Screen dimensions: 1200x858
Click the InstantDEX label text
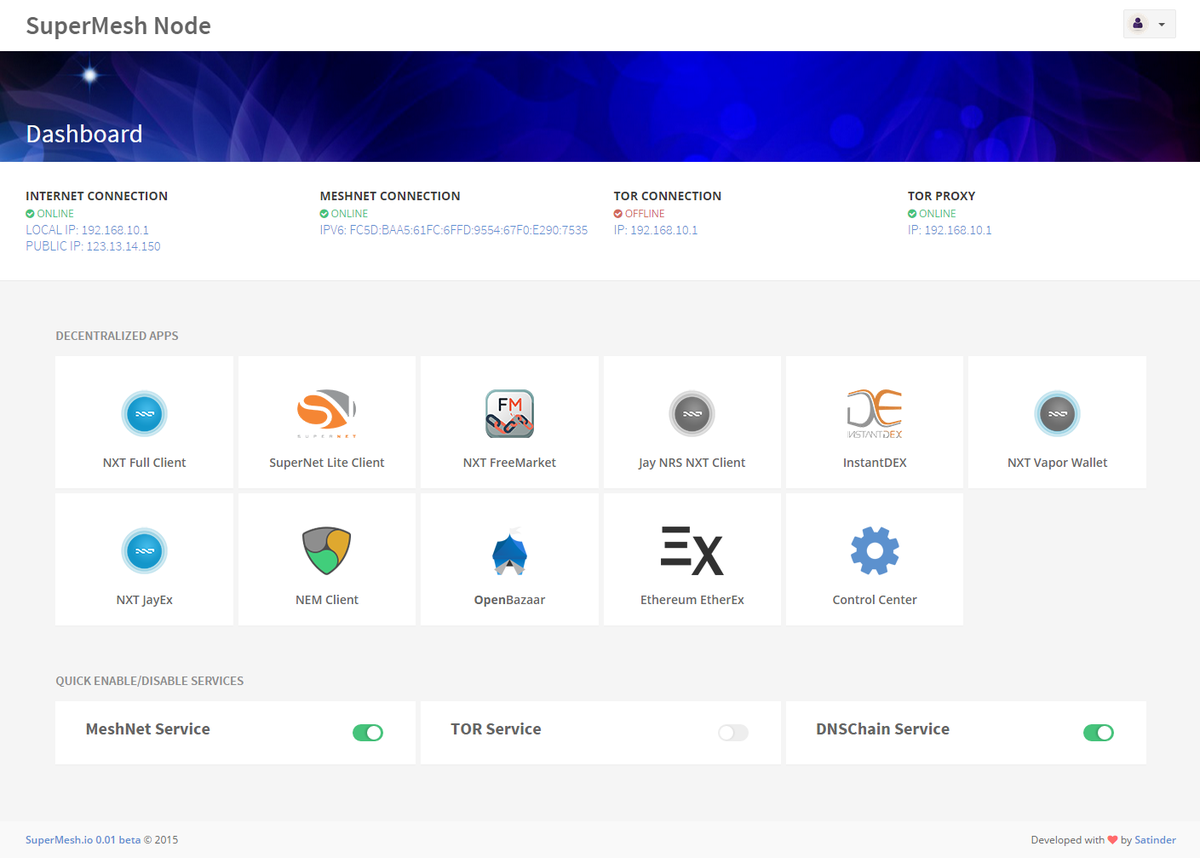tap(874, 462)
